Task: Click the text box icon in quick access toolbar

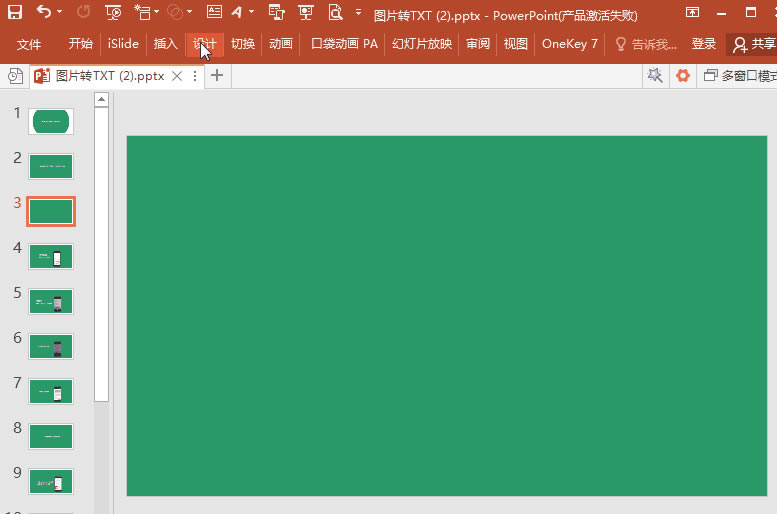Action: point(215,13)
